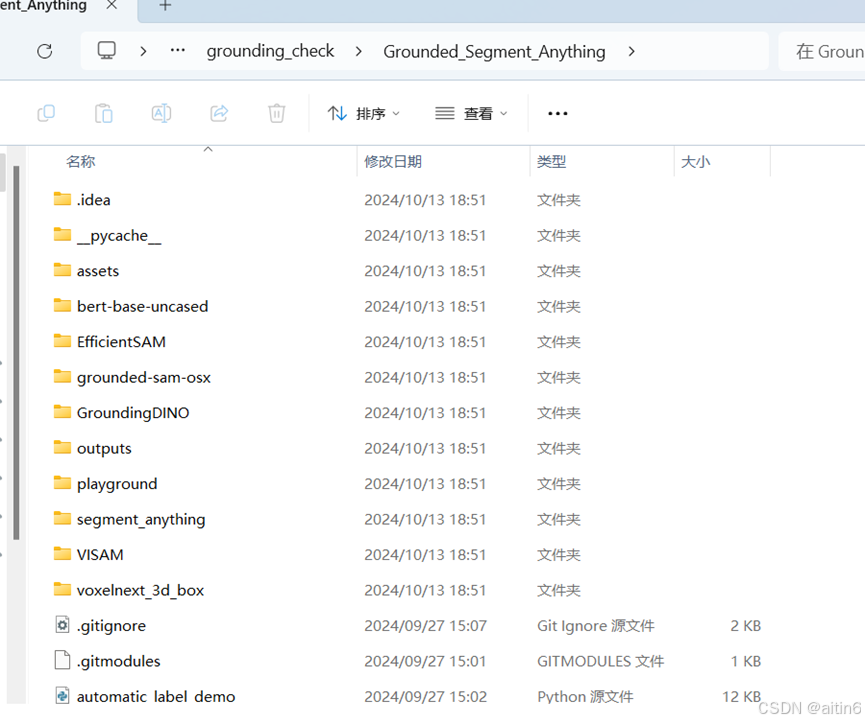Image resolution: width=865 pixels, height=723 pixels.
Task: Sort by the 修改日期 column header
Action: (393, 162)
